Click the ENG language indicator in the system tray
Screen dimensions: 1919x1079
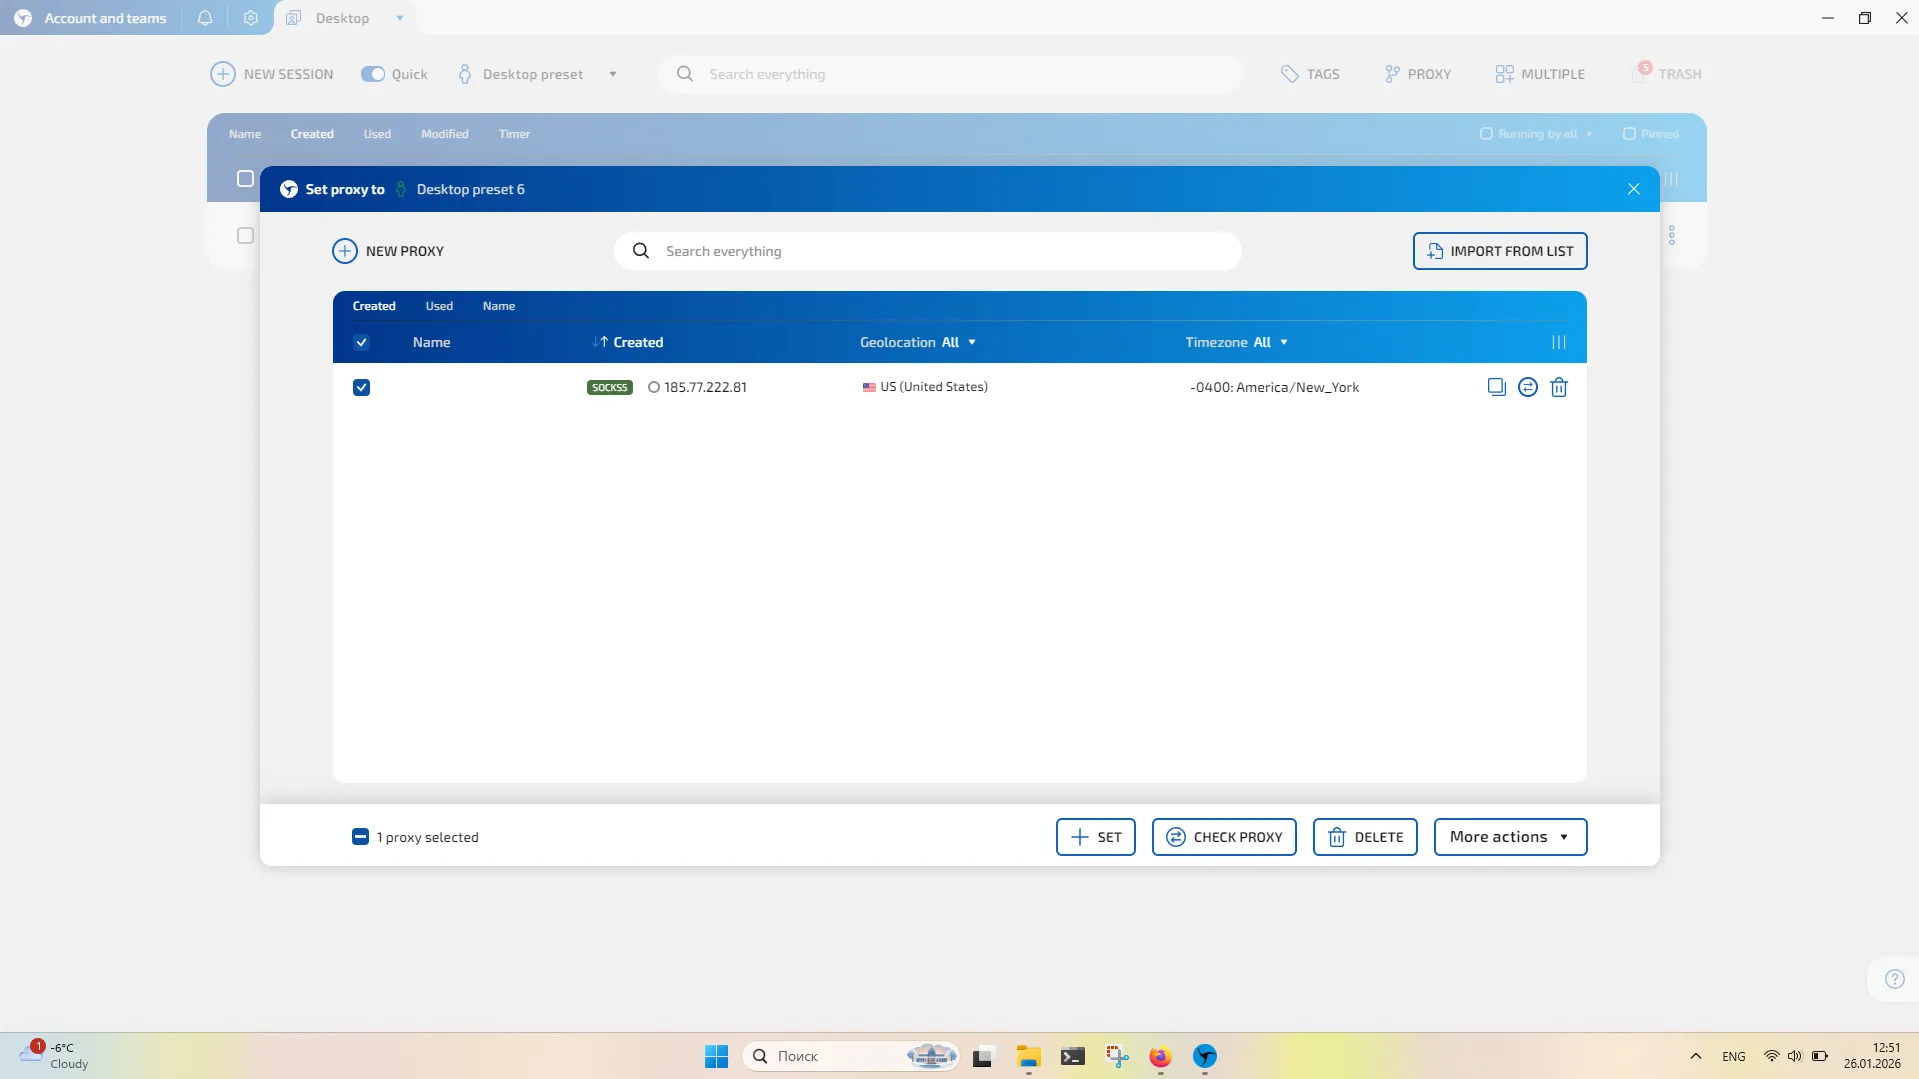[1734, 1056]
